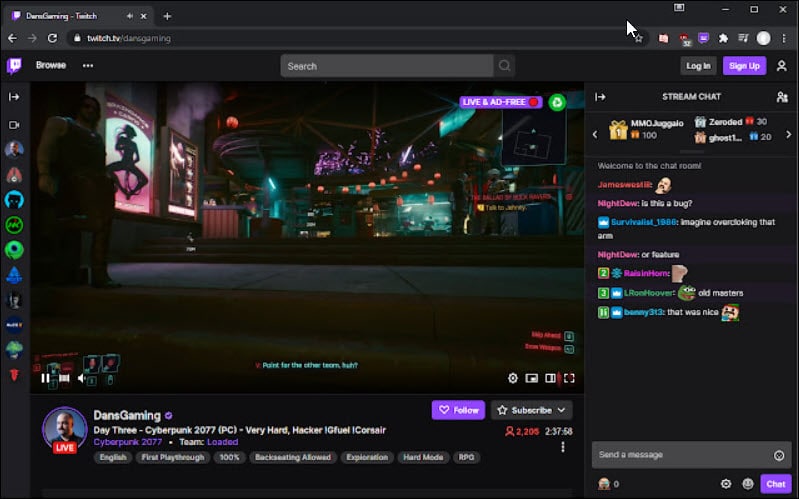Open the channel more options vertical dots
Screen dimensions: 799x499
pyautogui.click(x=563, y=447)
